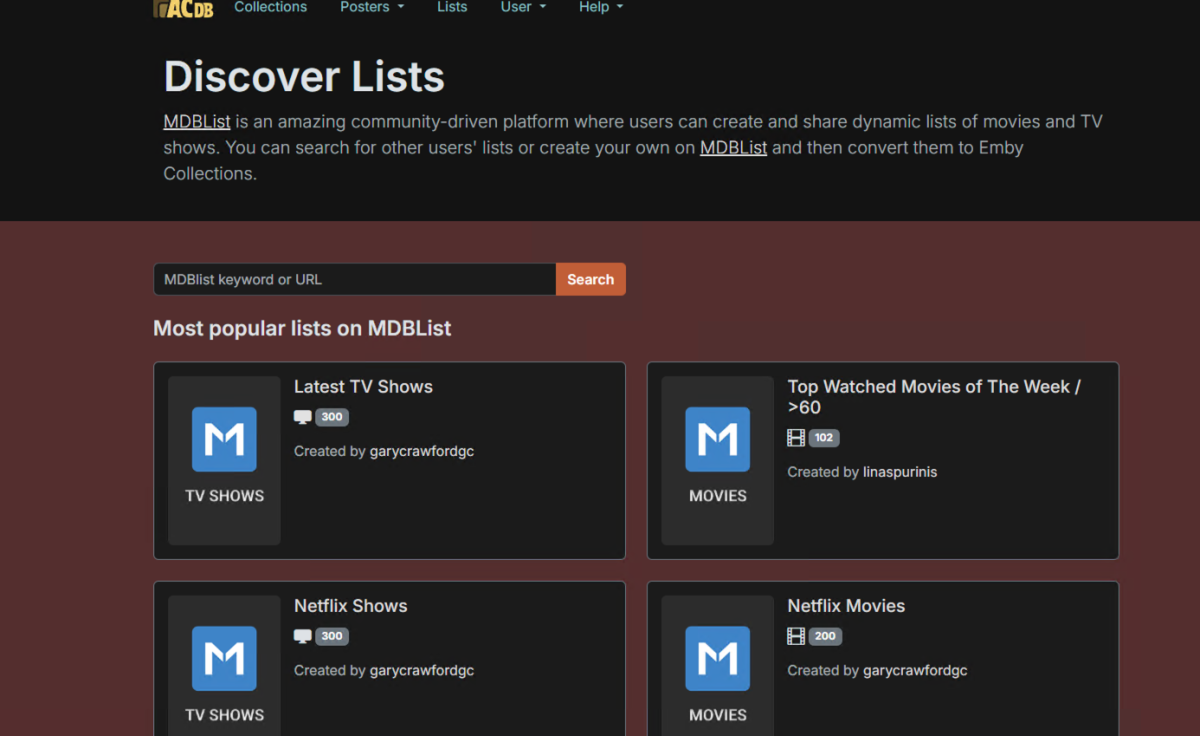Go to the Collections page

pyautogui.click(x=270, y=8)
